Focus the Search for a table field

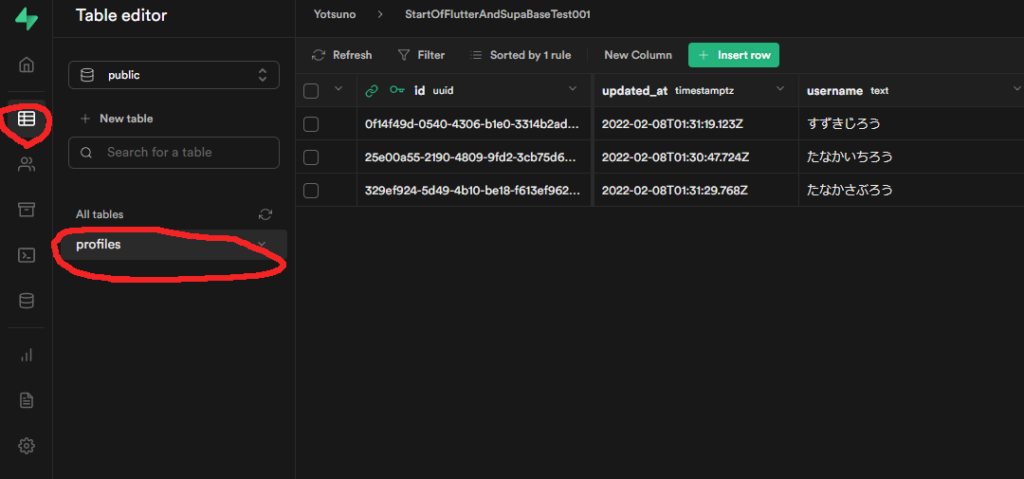[x=173, y=152]
